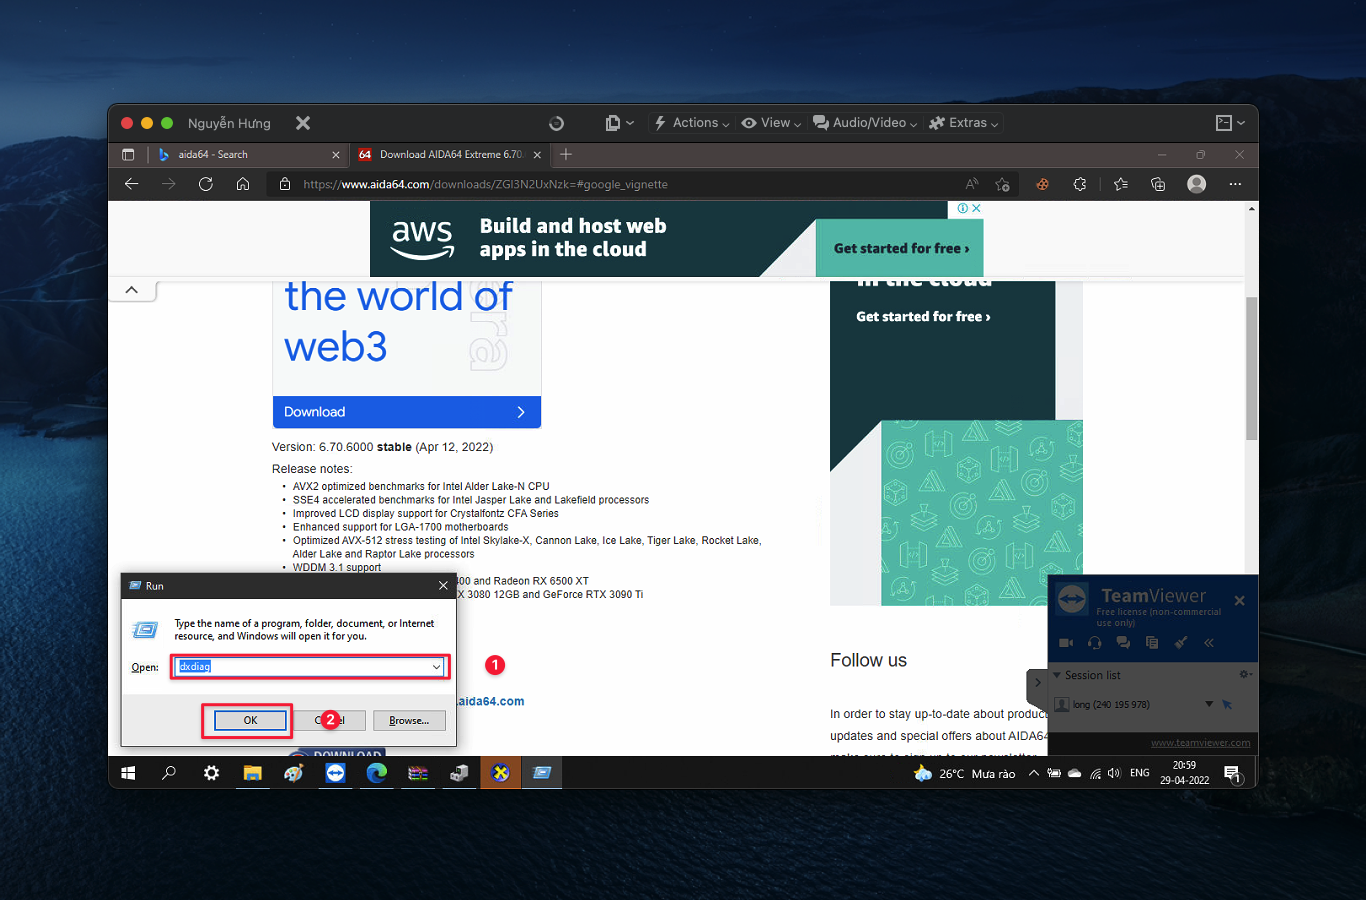Collapse the TeamViewer Session list section
Screen dimensions: 1366x900
[1057, 675]
